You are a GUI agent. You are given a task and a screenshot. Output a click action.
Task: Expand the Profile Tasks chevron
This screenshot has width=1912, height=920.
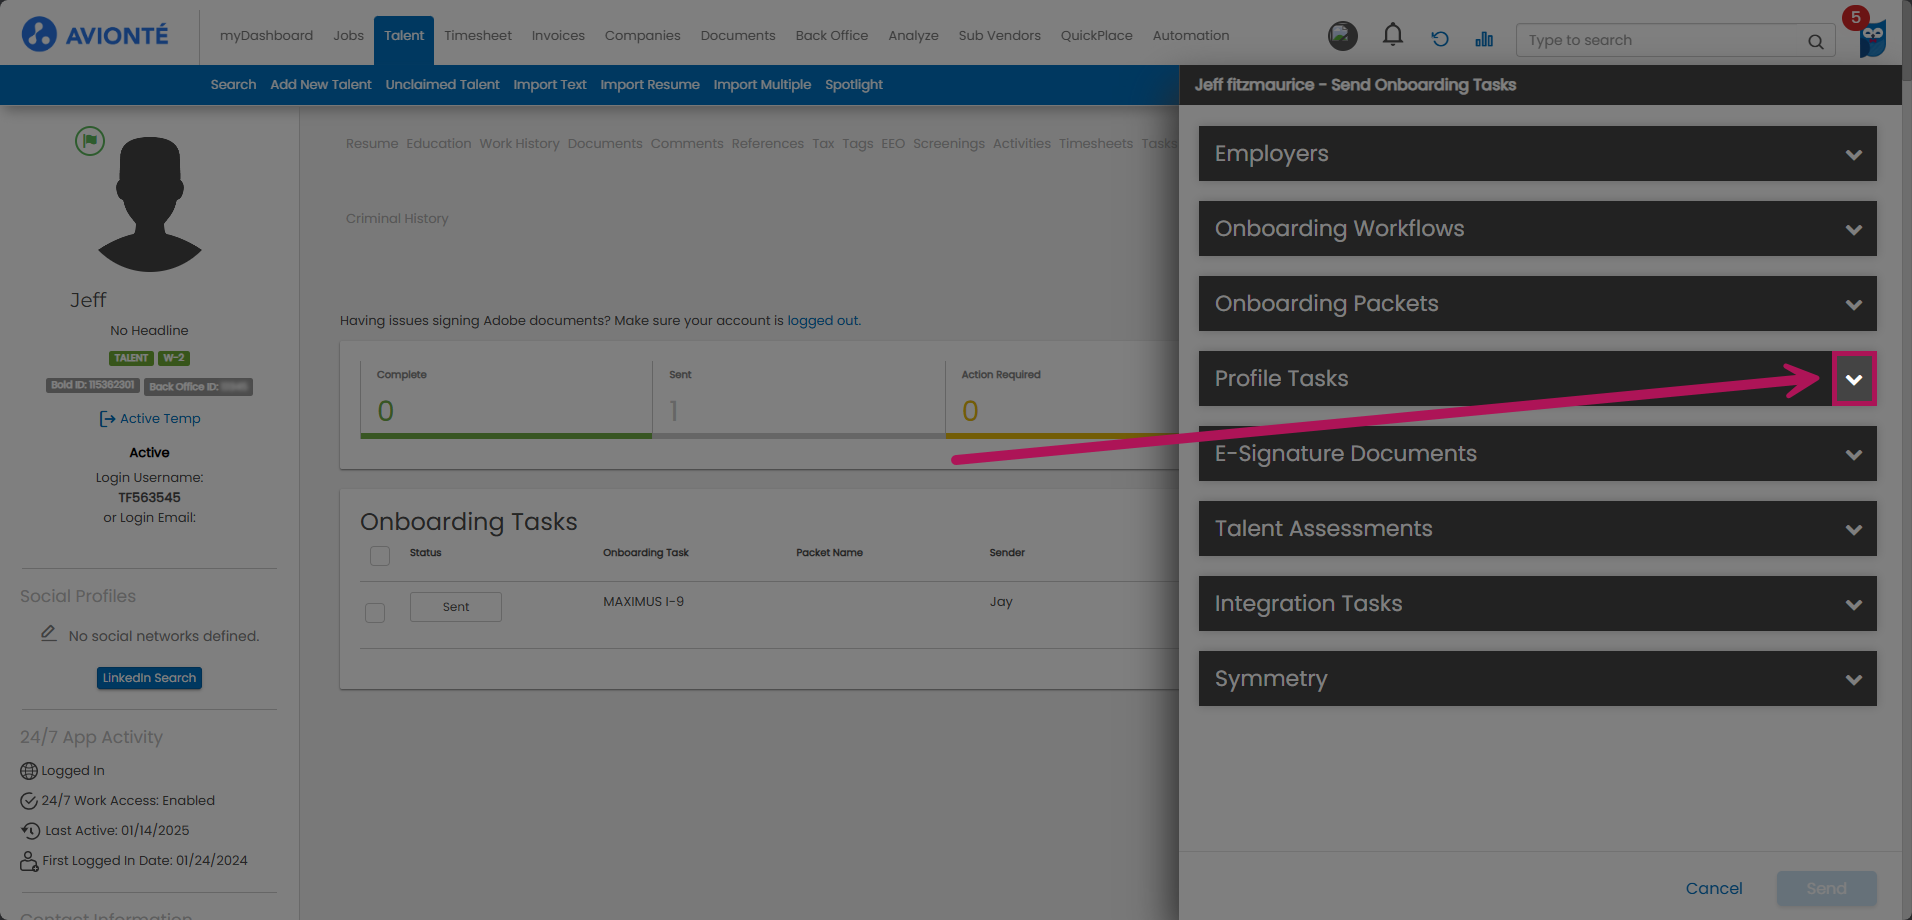pos(1854,379)
